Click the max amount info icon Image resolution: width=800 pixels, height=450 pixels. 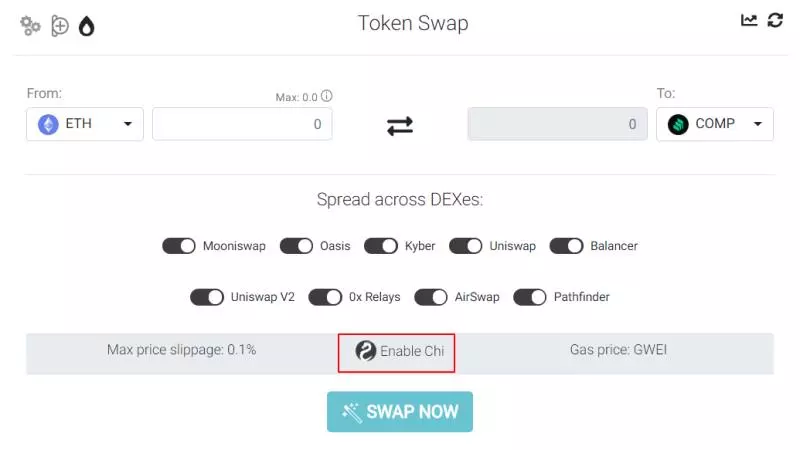pyautogui.click(x=327, y=97)
